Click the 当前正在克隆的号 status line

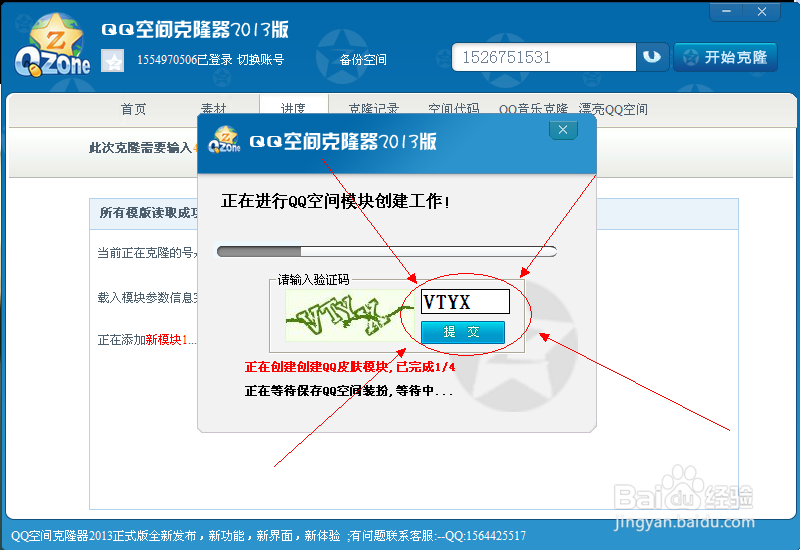(x=147, y=253)
